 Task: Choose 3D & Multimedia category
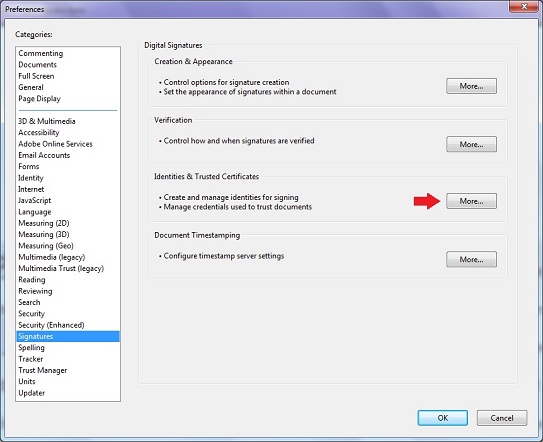(47, 121)
